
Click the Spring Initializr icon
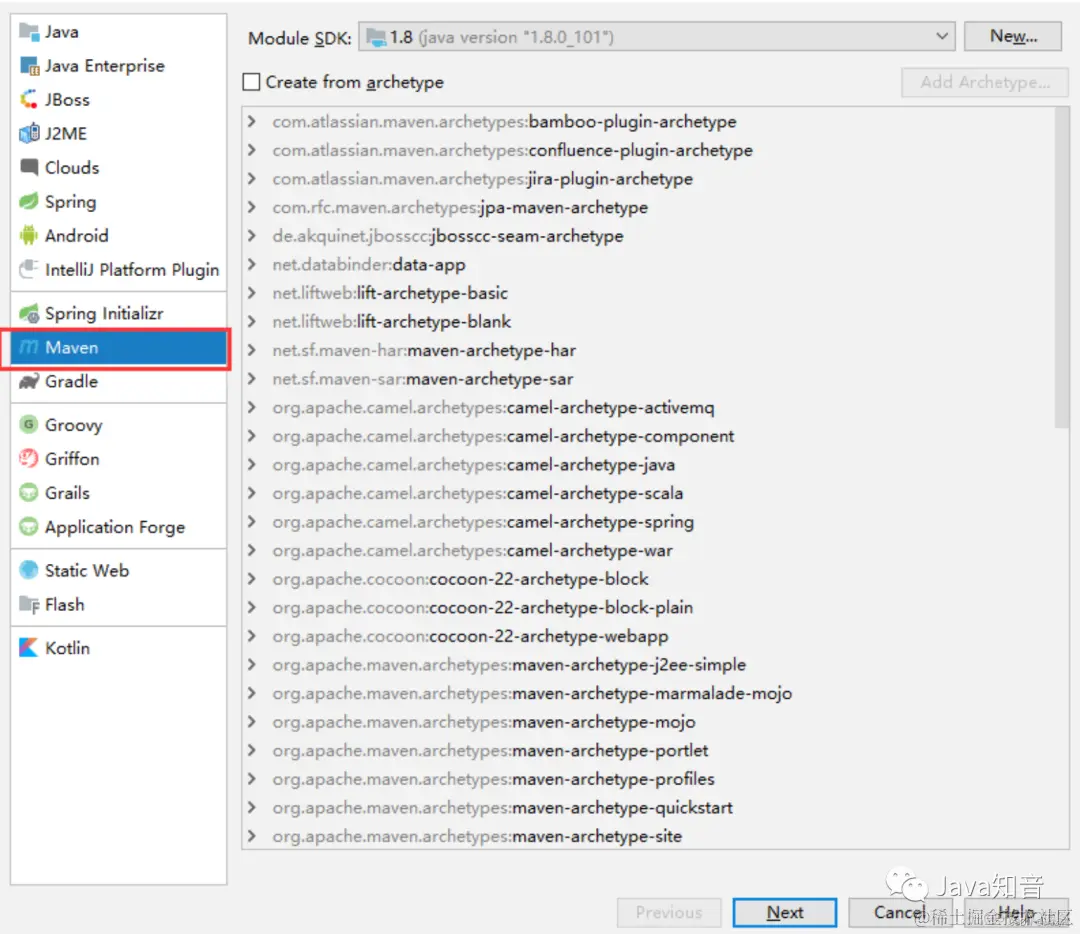(29, 313)
